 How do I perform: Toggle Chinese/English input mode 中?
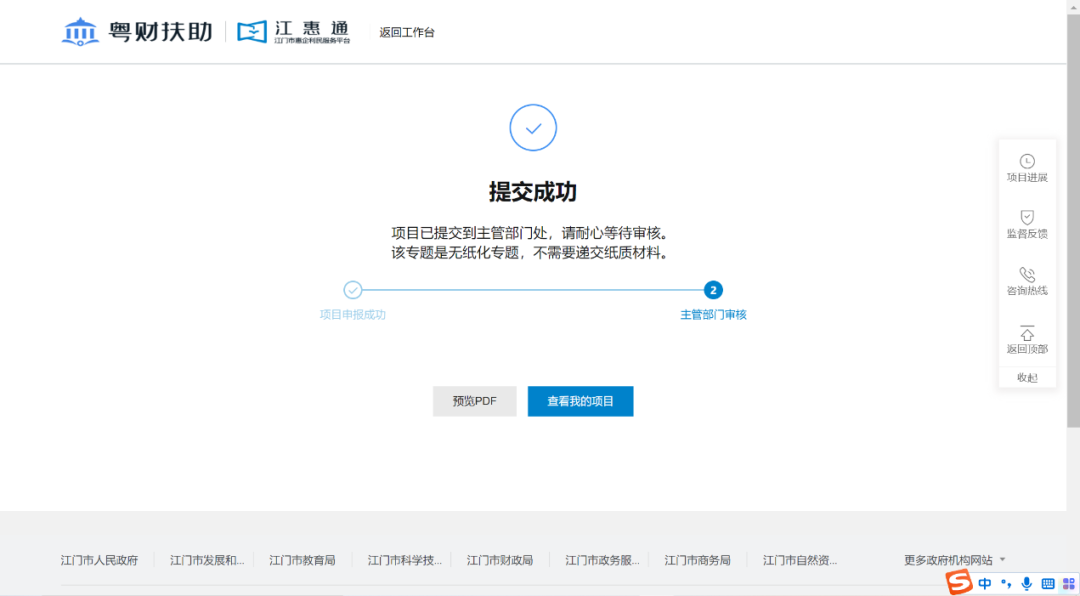(x=985, y=583)
